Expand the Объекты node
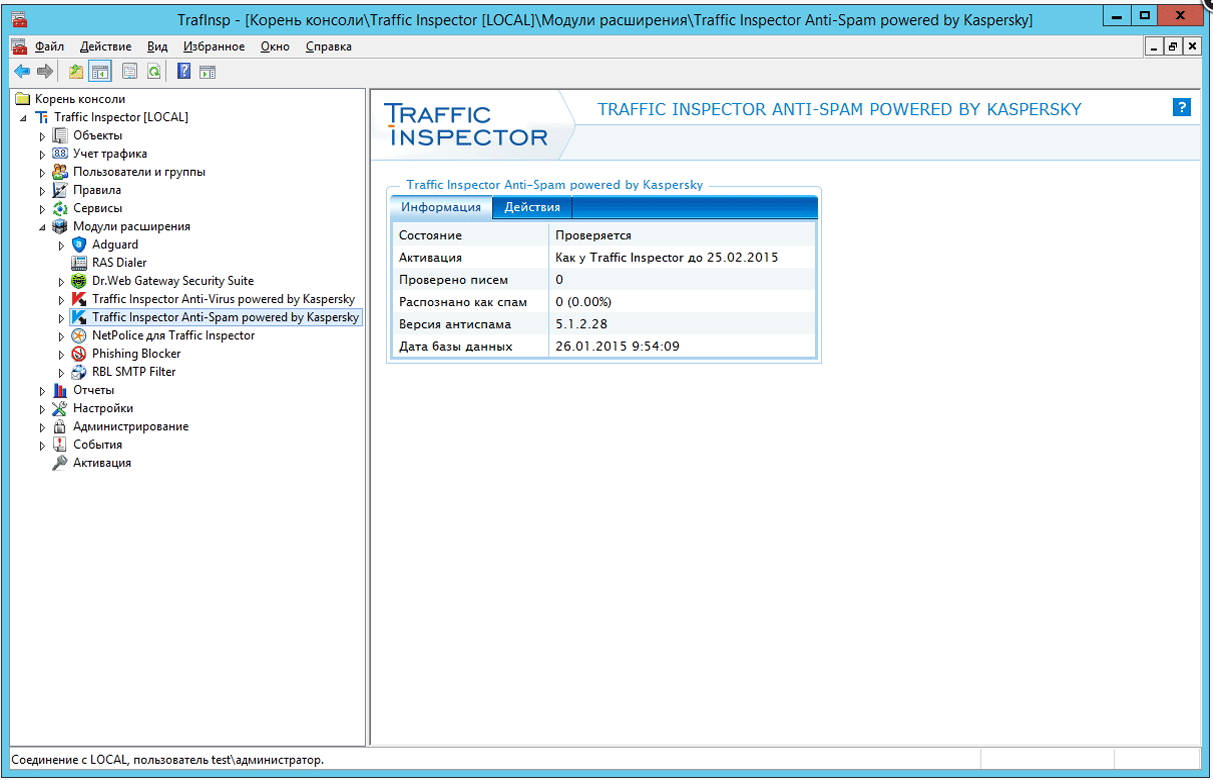1213x780 pixels. pyautogui.click(x=43, y=136)
